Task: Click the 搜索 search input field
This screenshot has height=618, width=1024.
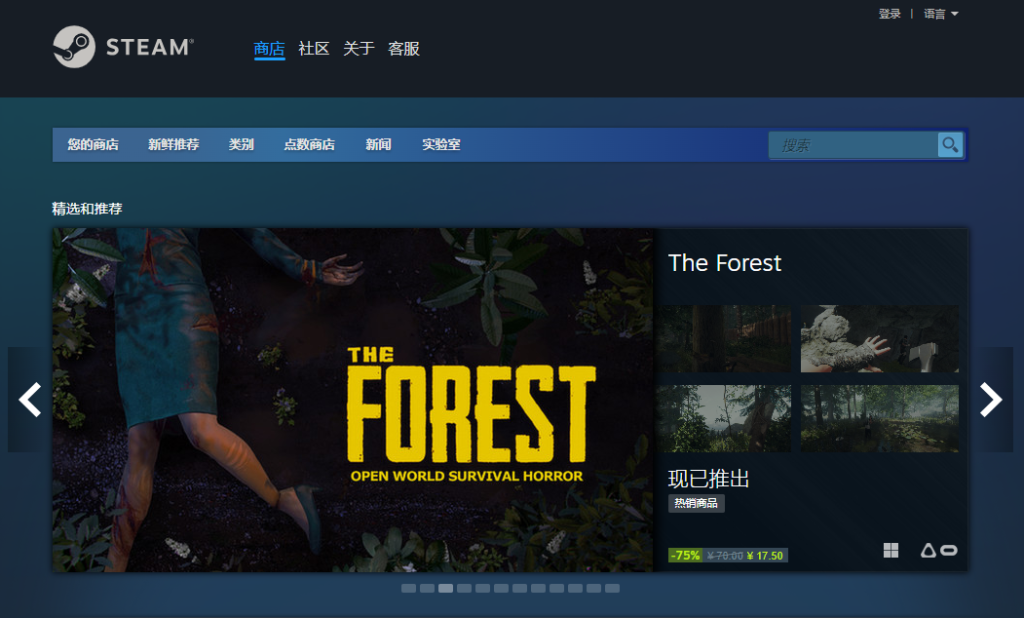Action: pos(853,145)
